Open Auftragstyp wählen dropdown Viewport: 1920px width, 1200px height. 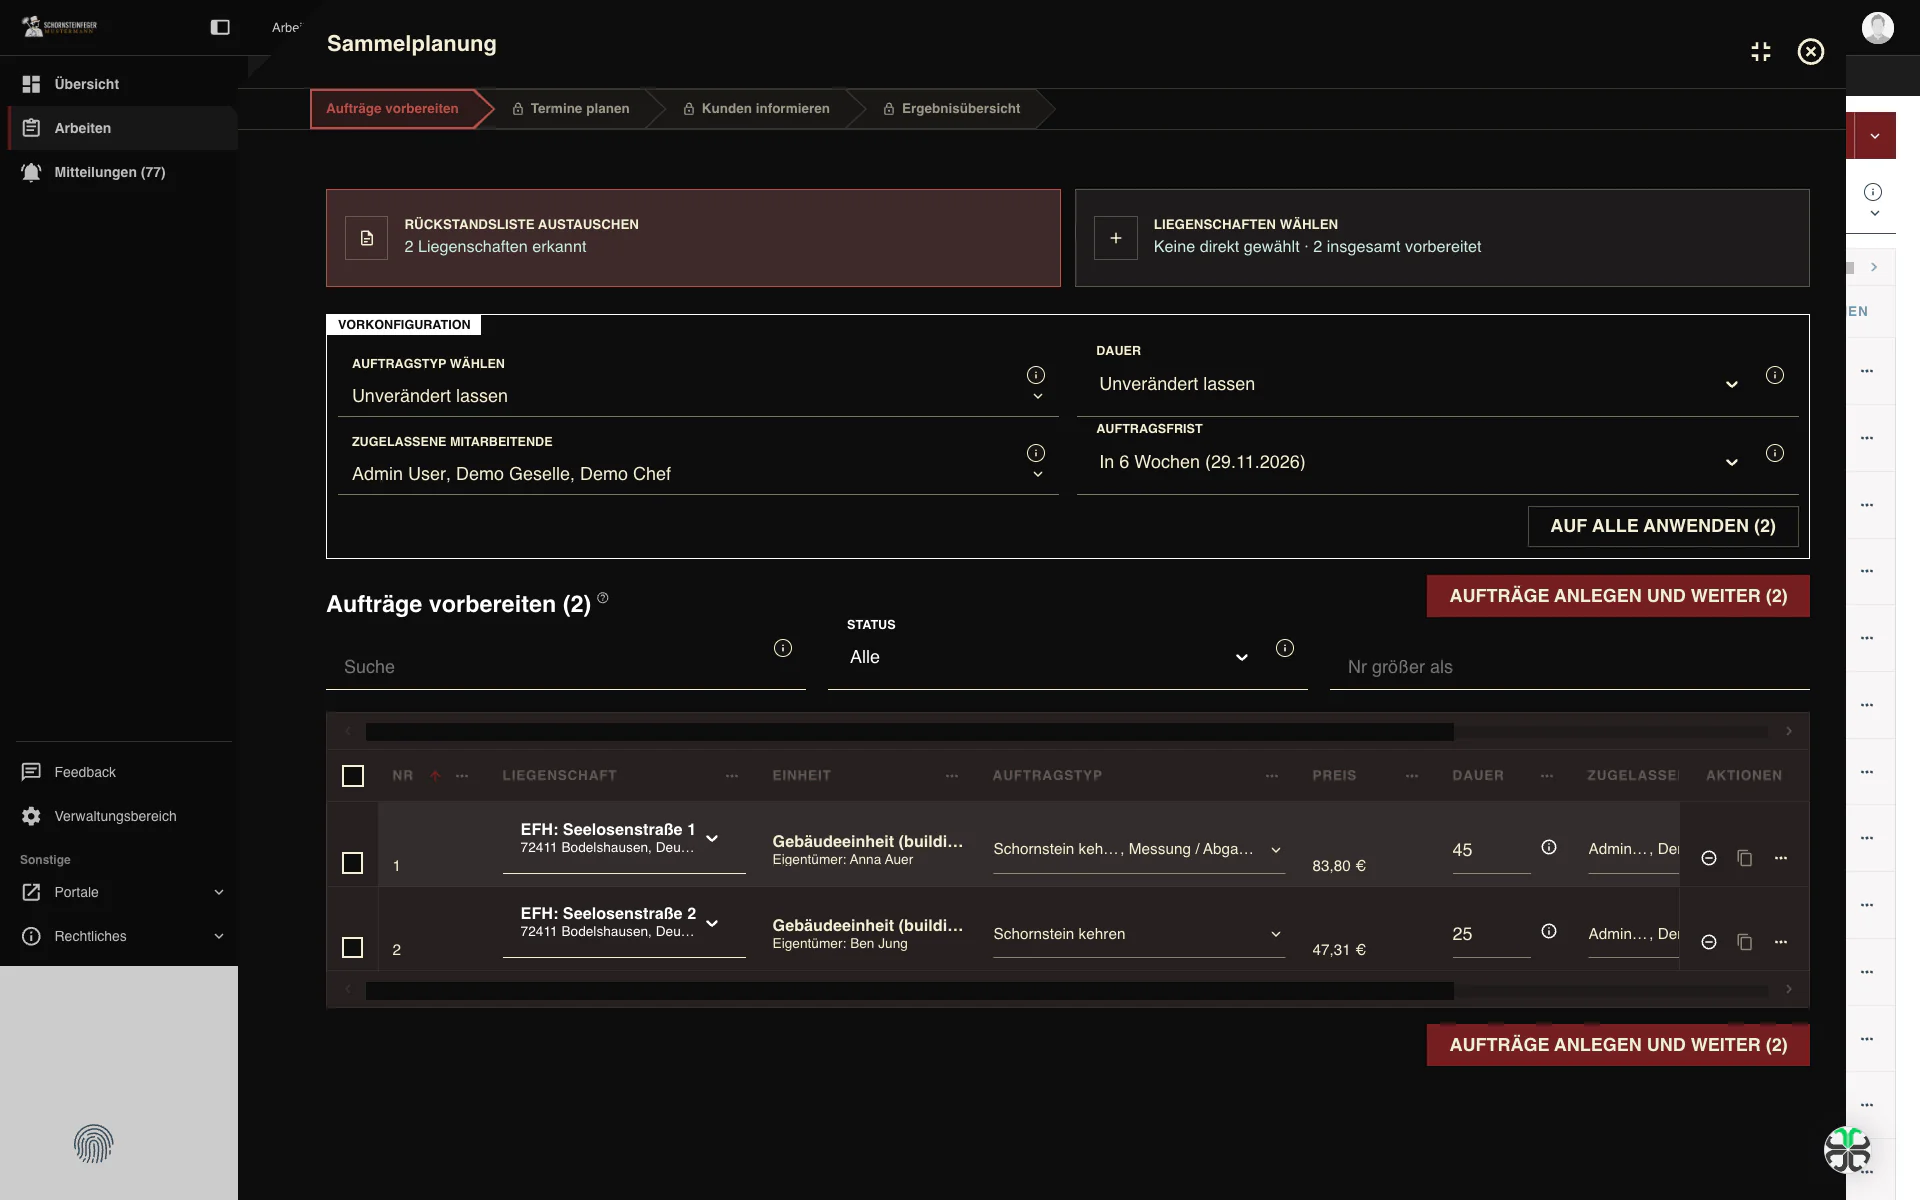tap(698, 396)
